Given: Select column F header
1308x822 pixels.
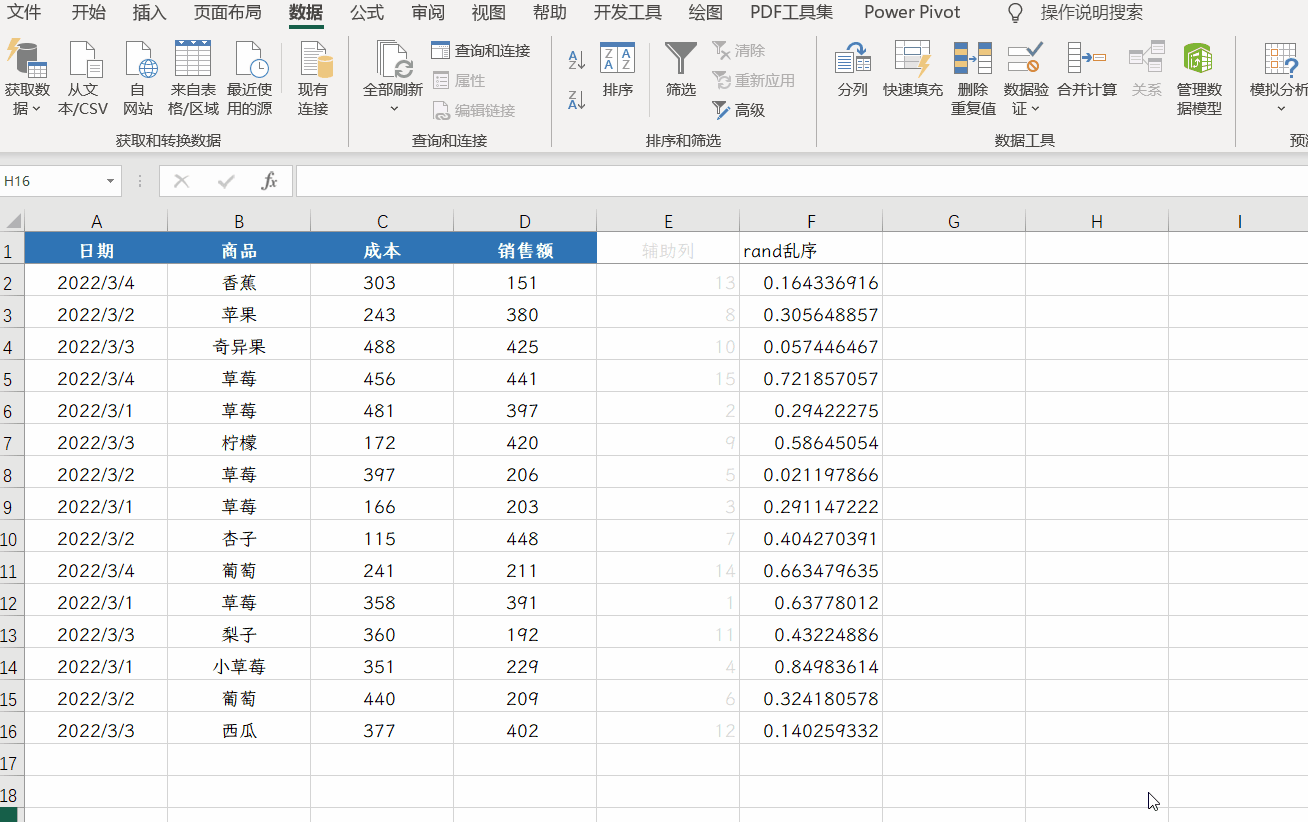Looking at the screenshot, I should (x=811, y=221).
